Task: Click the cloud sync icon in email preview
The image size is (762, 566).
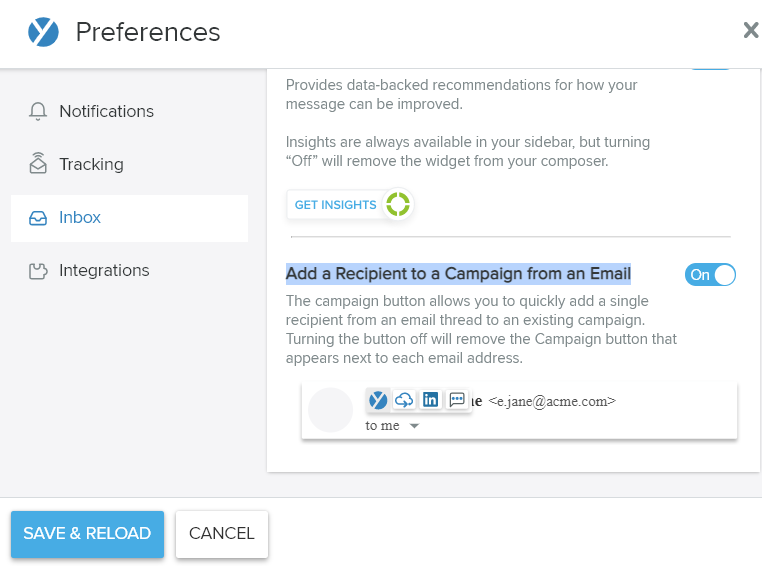Action: (x=404, y=400)
